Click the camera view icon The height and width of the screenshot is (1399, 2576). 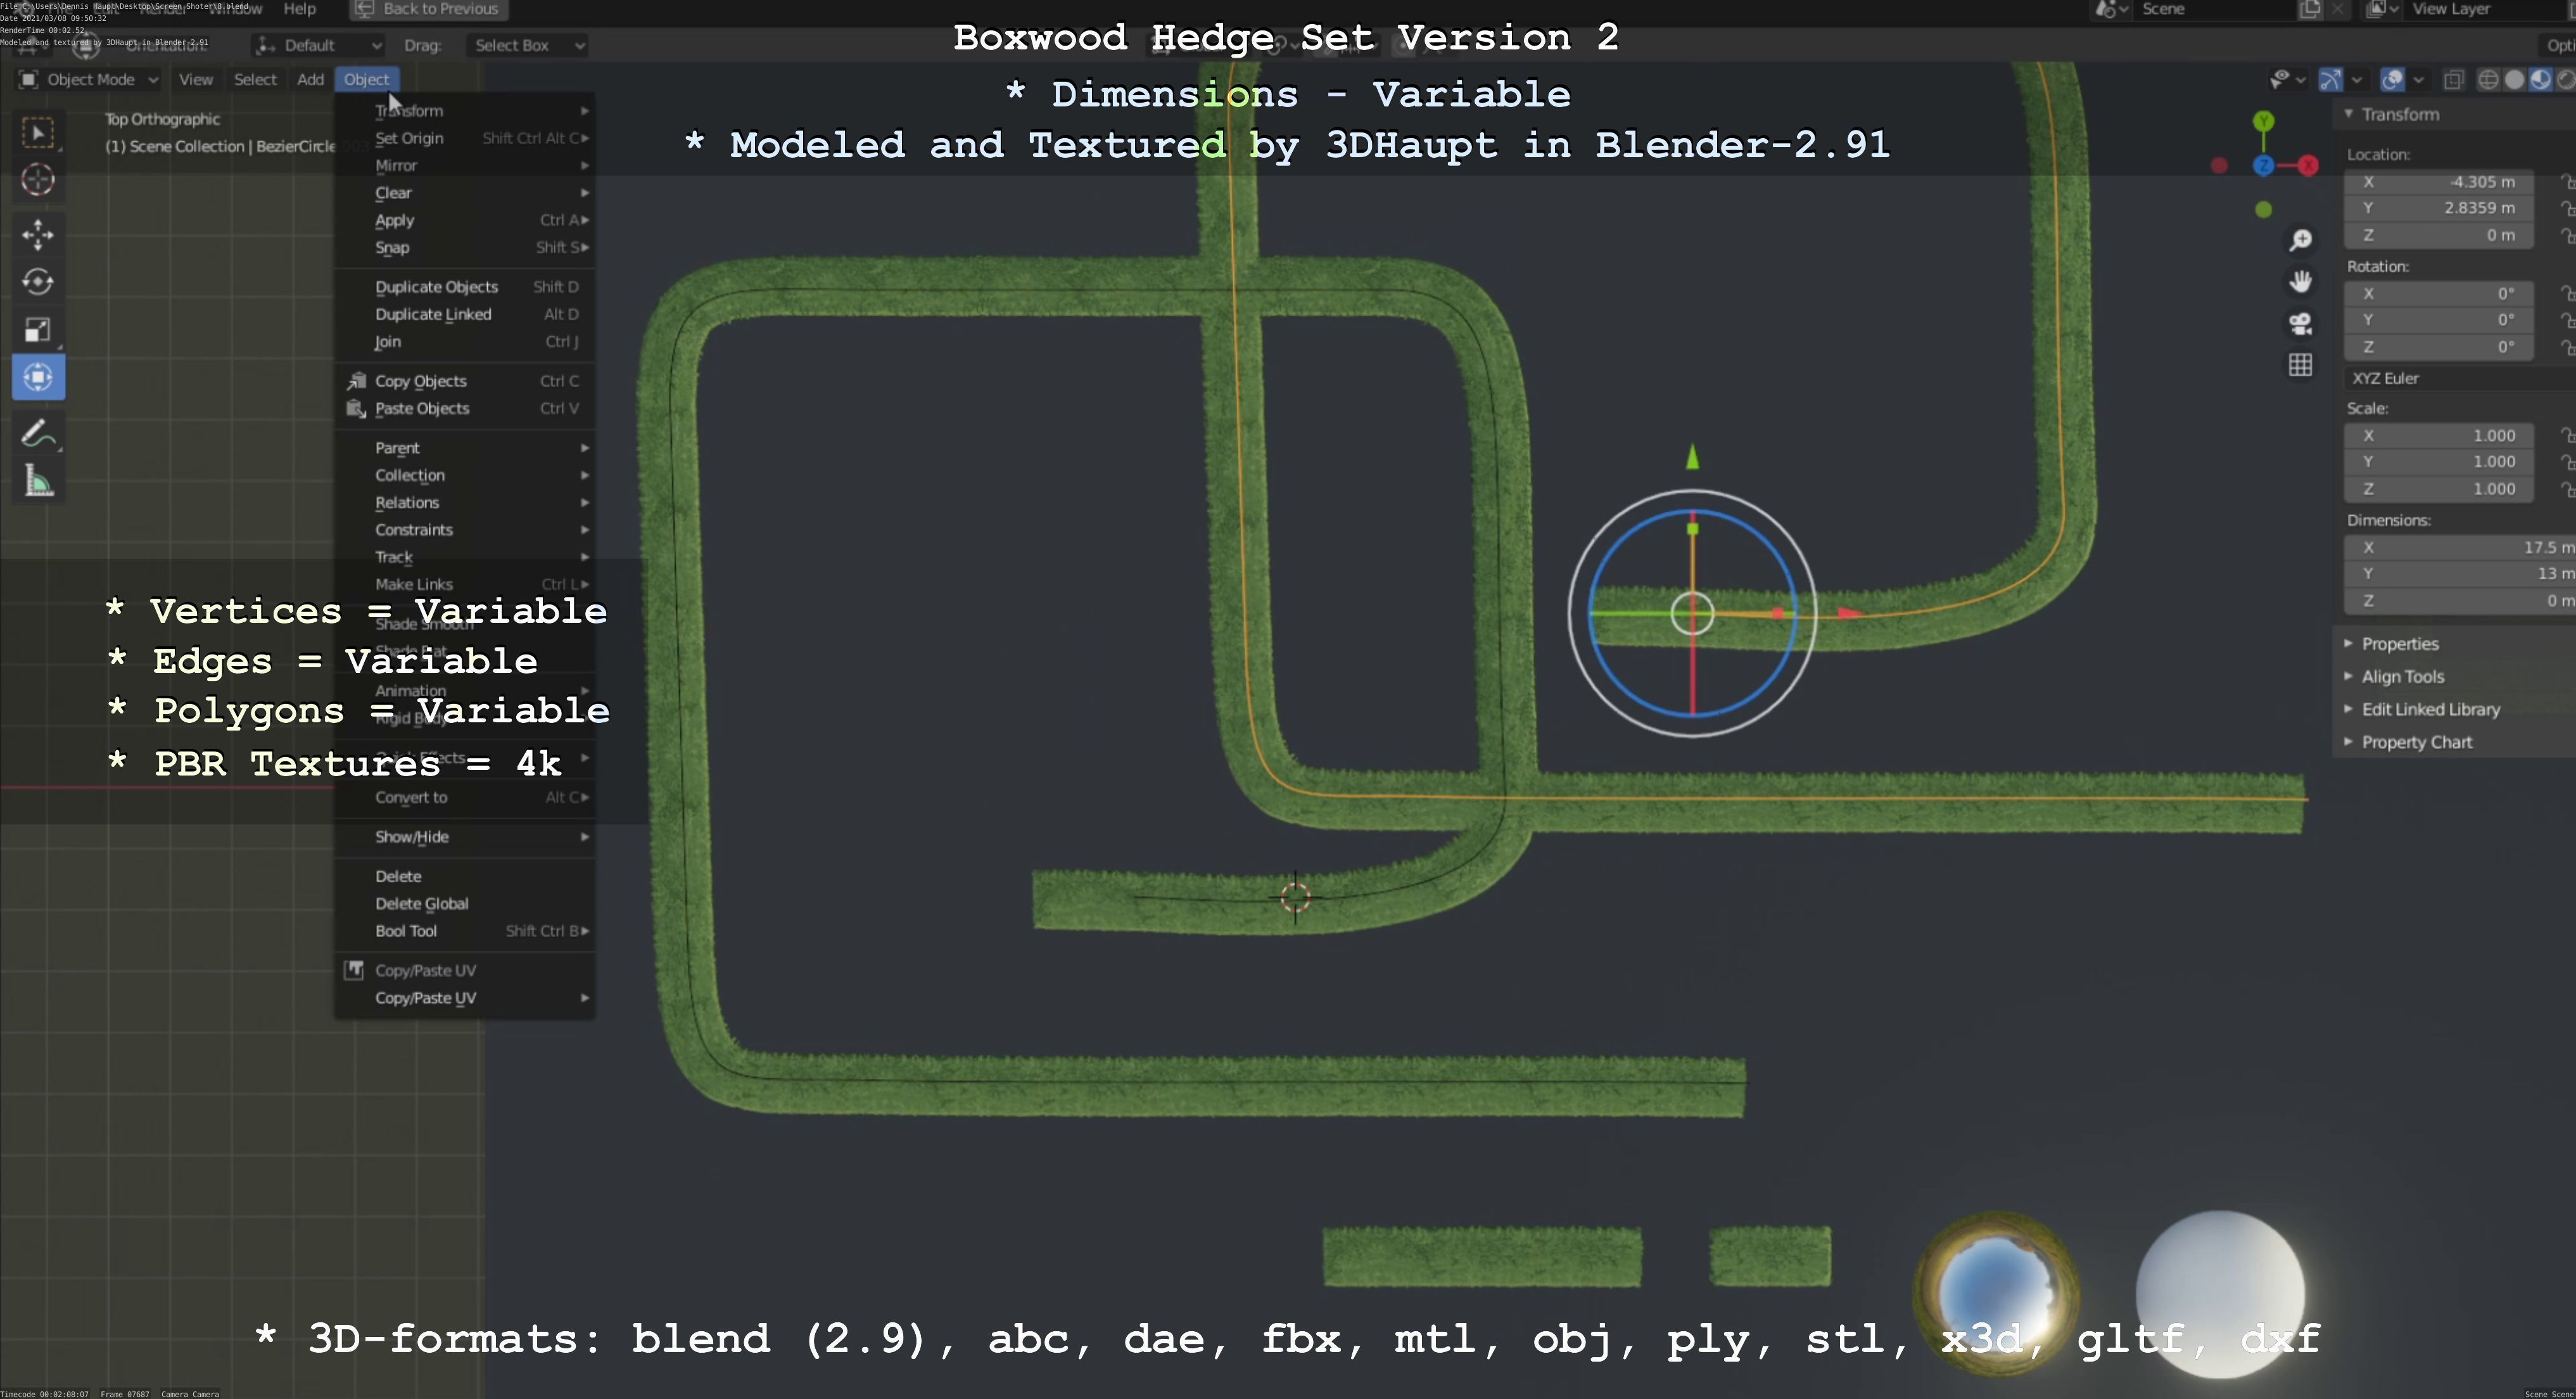pyautogui.click(x=2301, y=323)
